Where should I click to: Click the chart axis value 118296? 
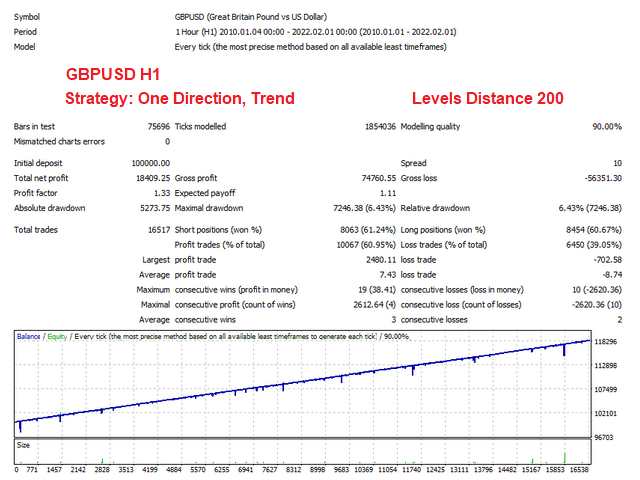pos(606,342)
